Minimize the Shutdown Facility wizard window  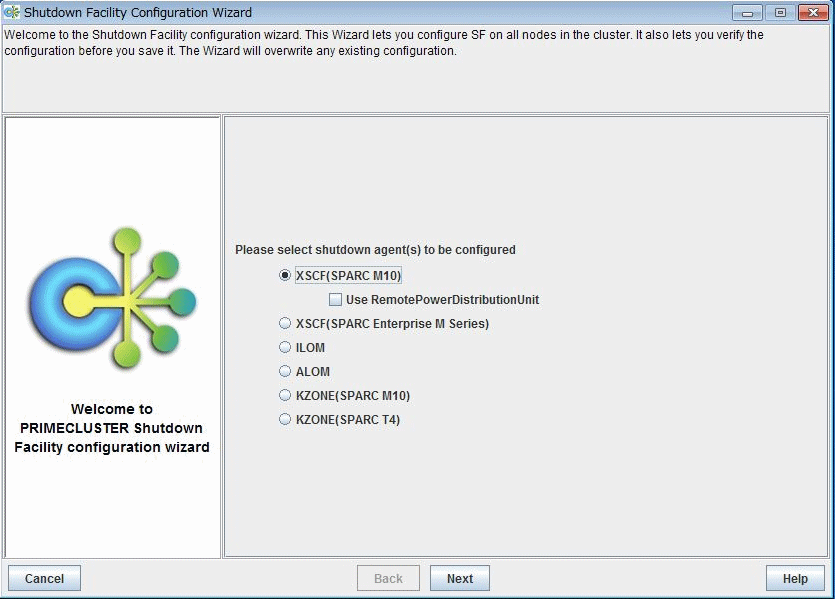pyautogui.click(x=747, y=12)
